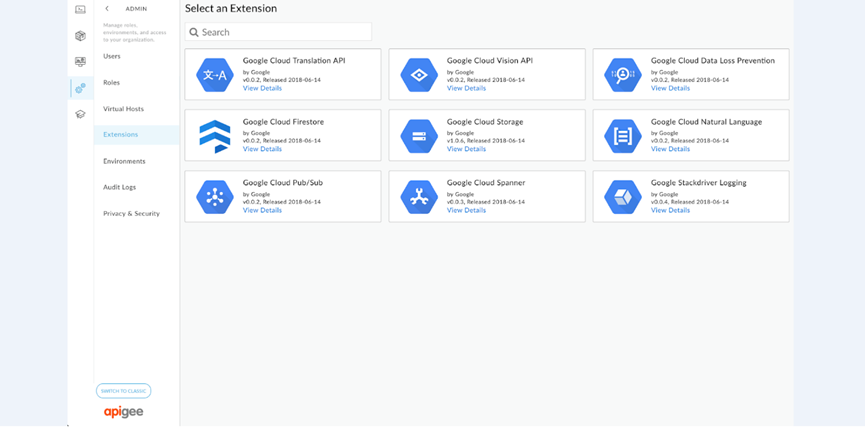This screenshot has height=427, width=865.
Task: View Details for Google Cloud Firestore
Action: click(262, 149)
